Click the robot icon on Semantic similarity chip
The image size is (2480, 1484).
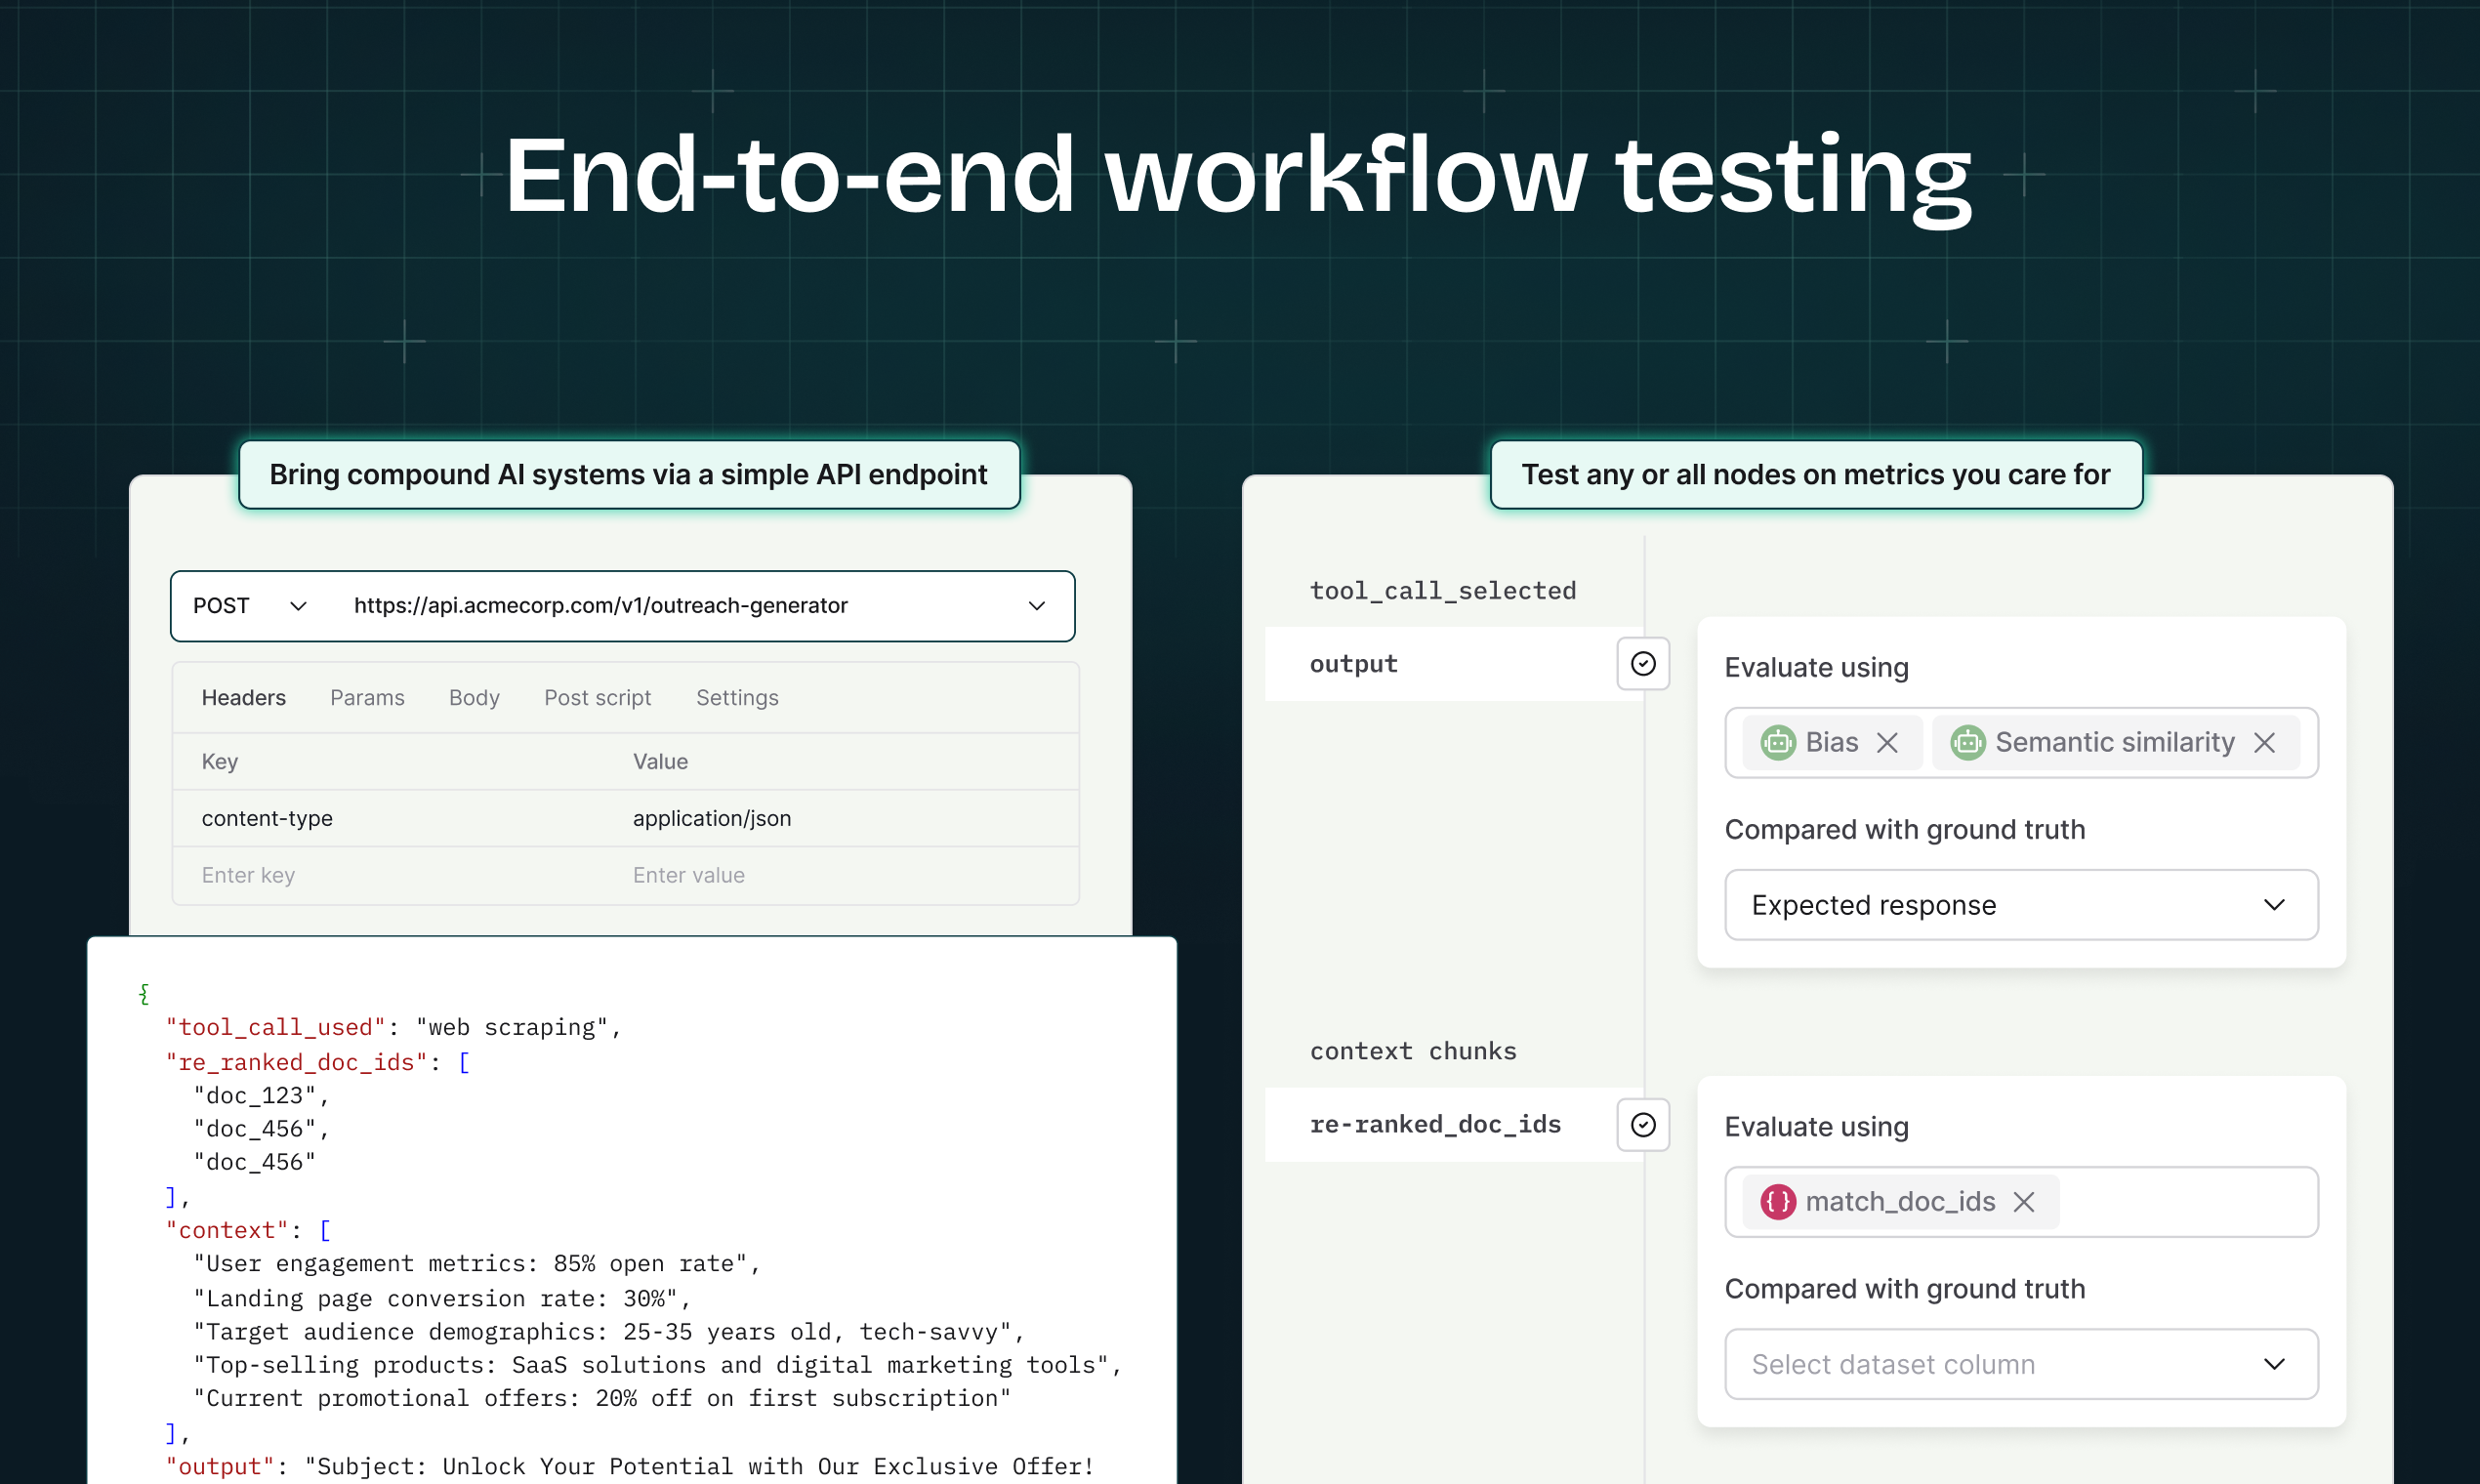tap(1967, 742)
